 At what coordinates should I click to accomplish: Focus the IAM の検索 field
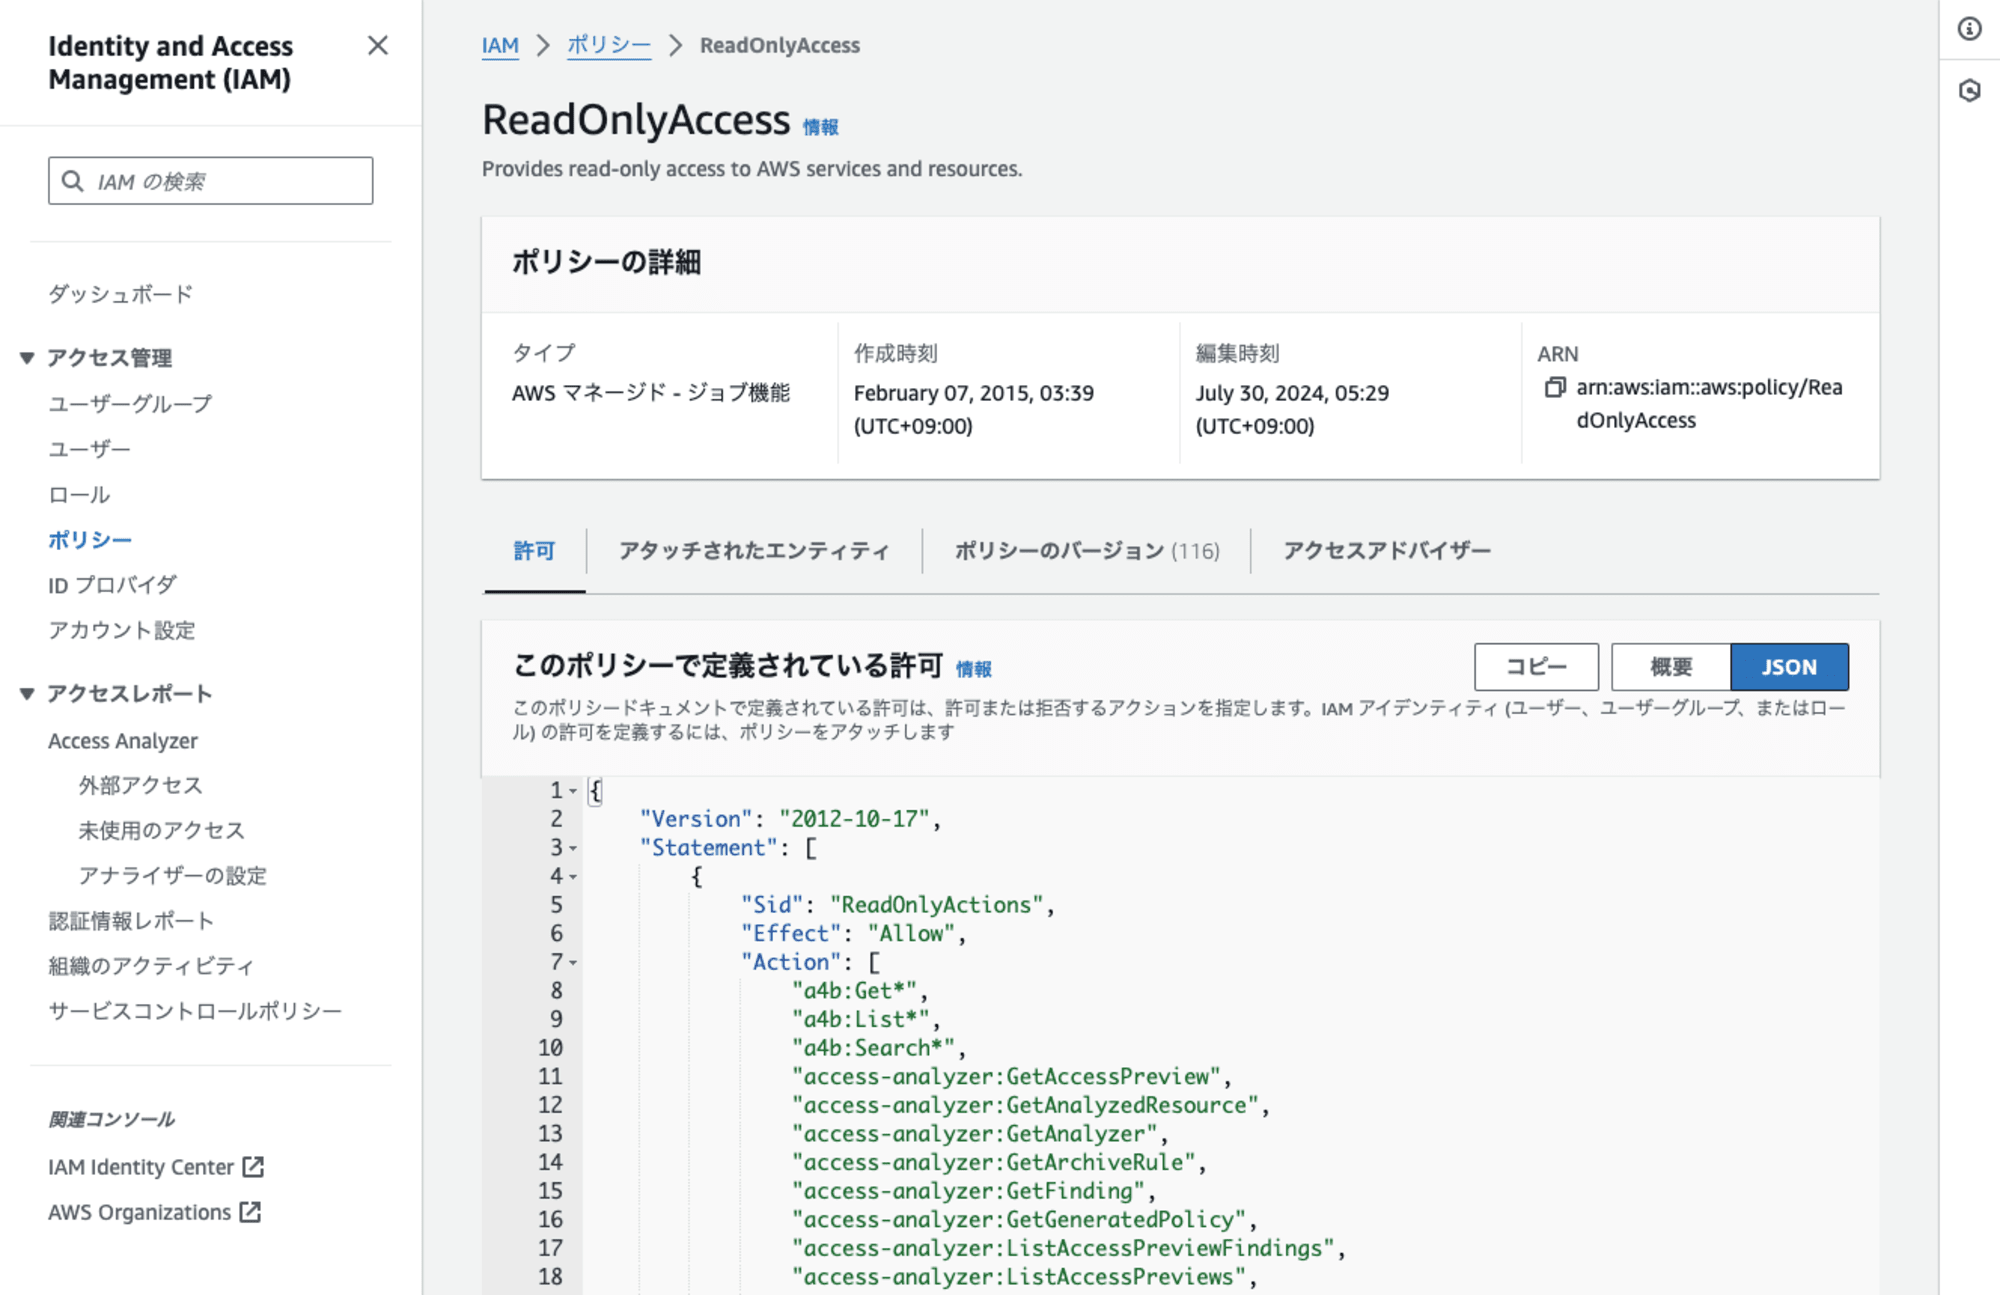tap(211, 181)
